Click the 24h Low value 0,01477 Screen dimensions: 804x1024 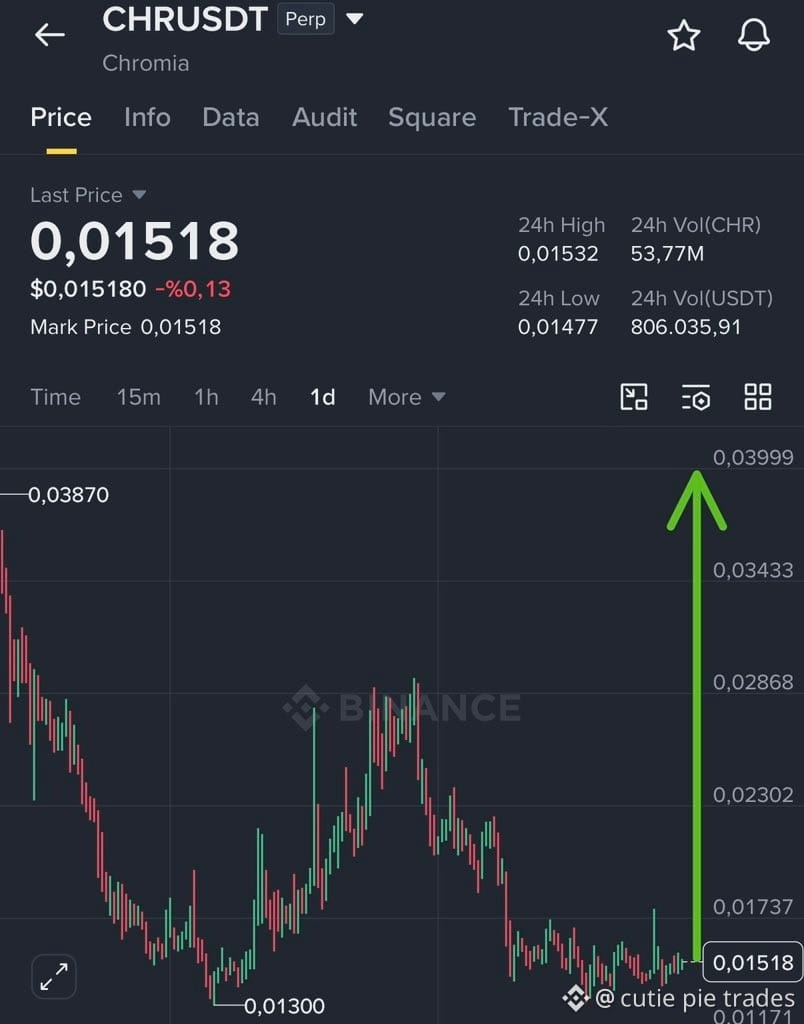click(558, 327)
